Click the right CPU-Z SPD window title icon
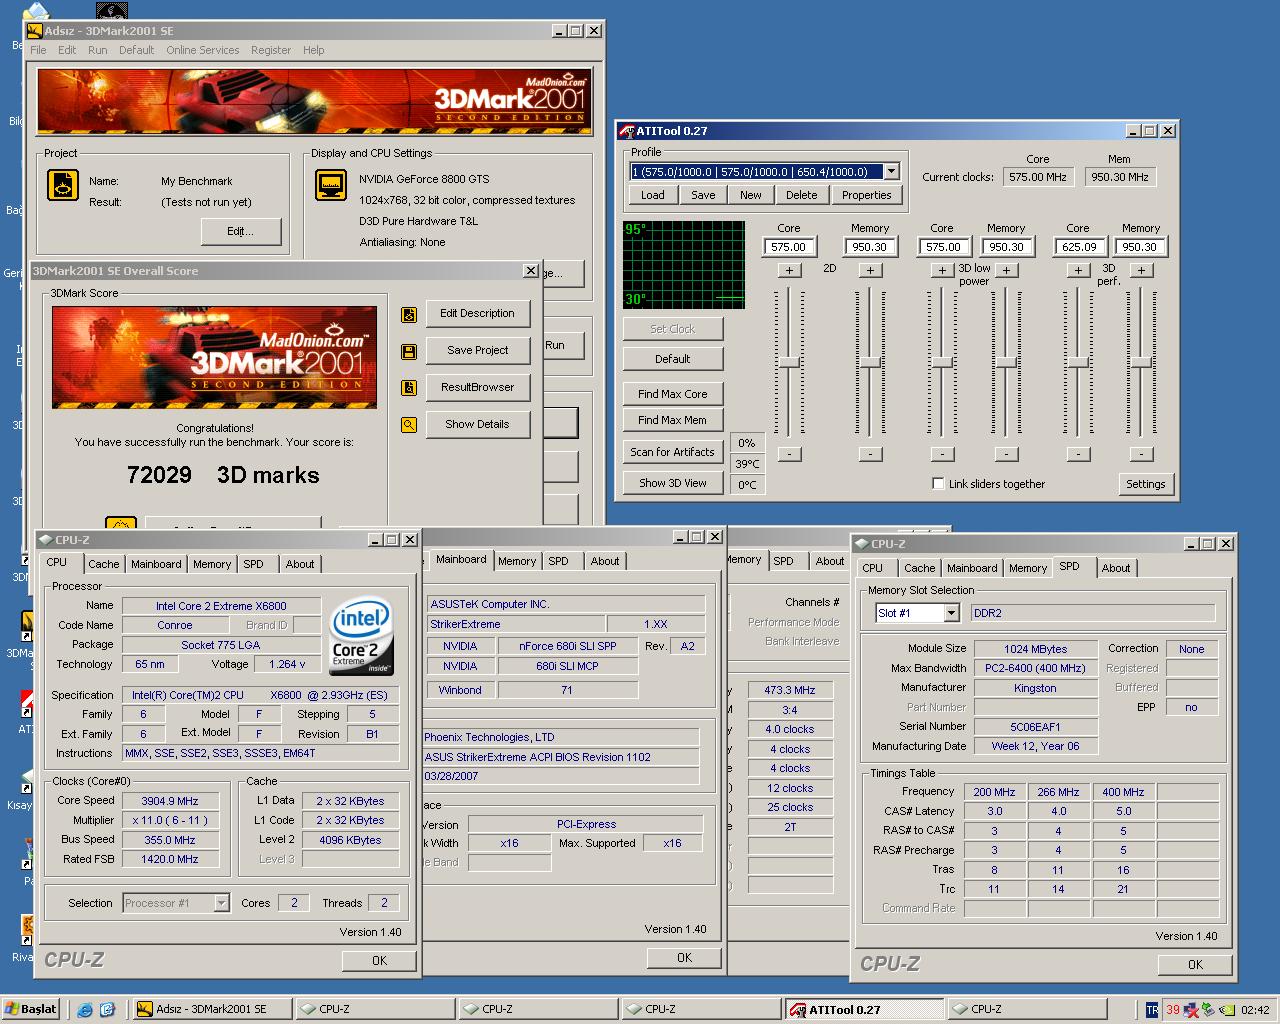 [x=862, y=544]
